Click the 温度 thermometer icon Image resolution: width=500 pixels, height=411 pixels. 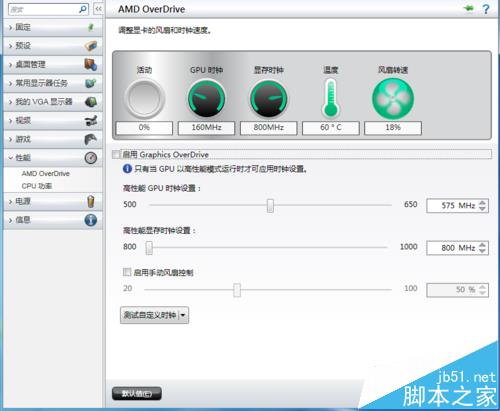[330, 98]
